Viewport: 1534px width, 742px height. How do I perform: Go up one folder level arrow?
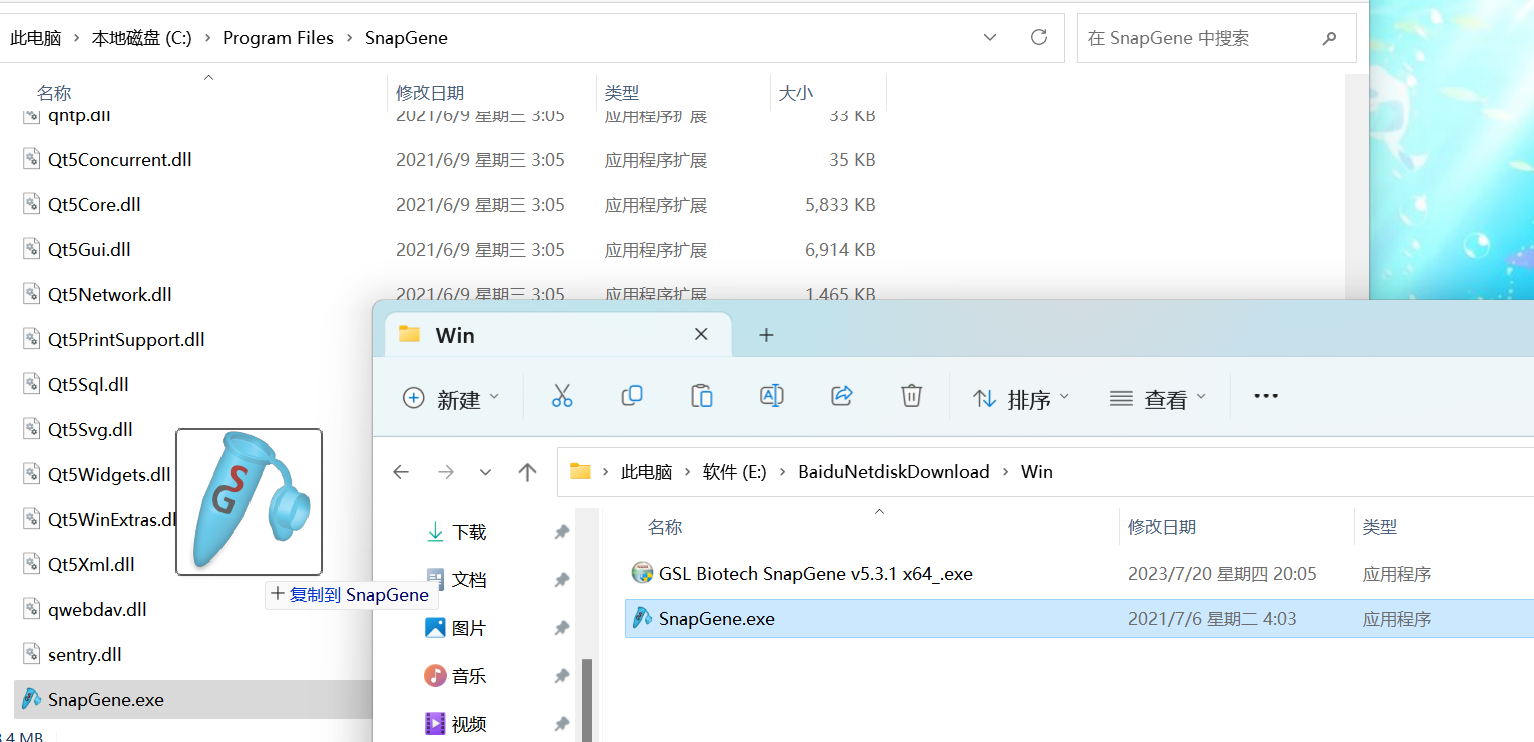(x=528, y=472)
